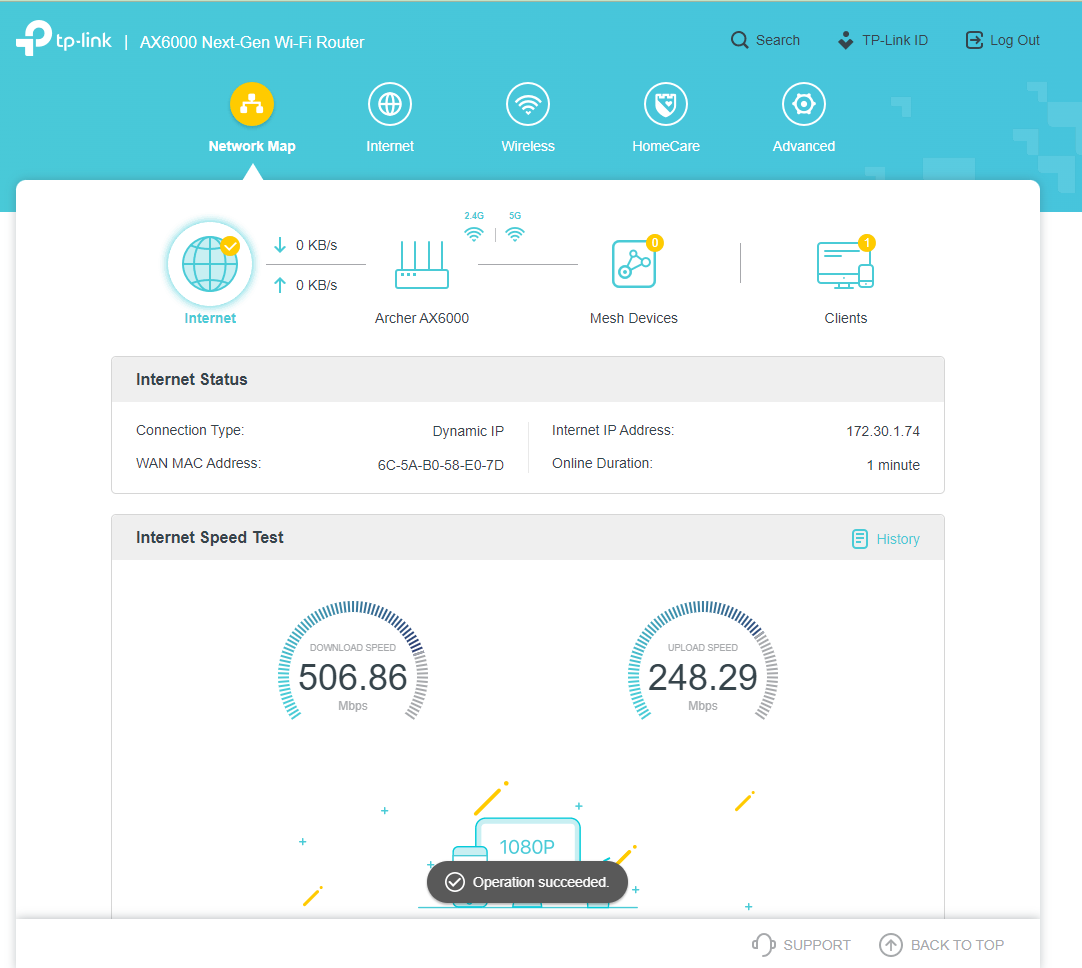The image size is (1082, 968).
Task: Click the Internet label under the globe
Action: click(210, 318)
